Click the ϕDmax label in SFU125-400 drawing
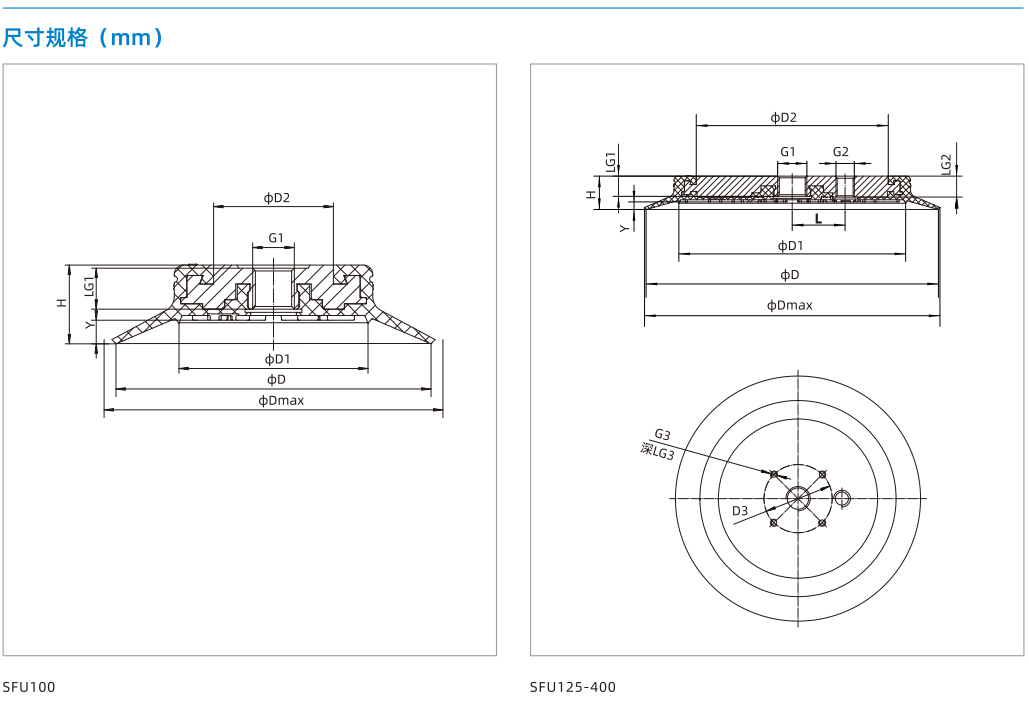 (789, 305)
